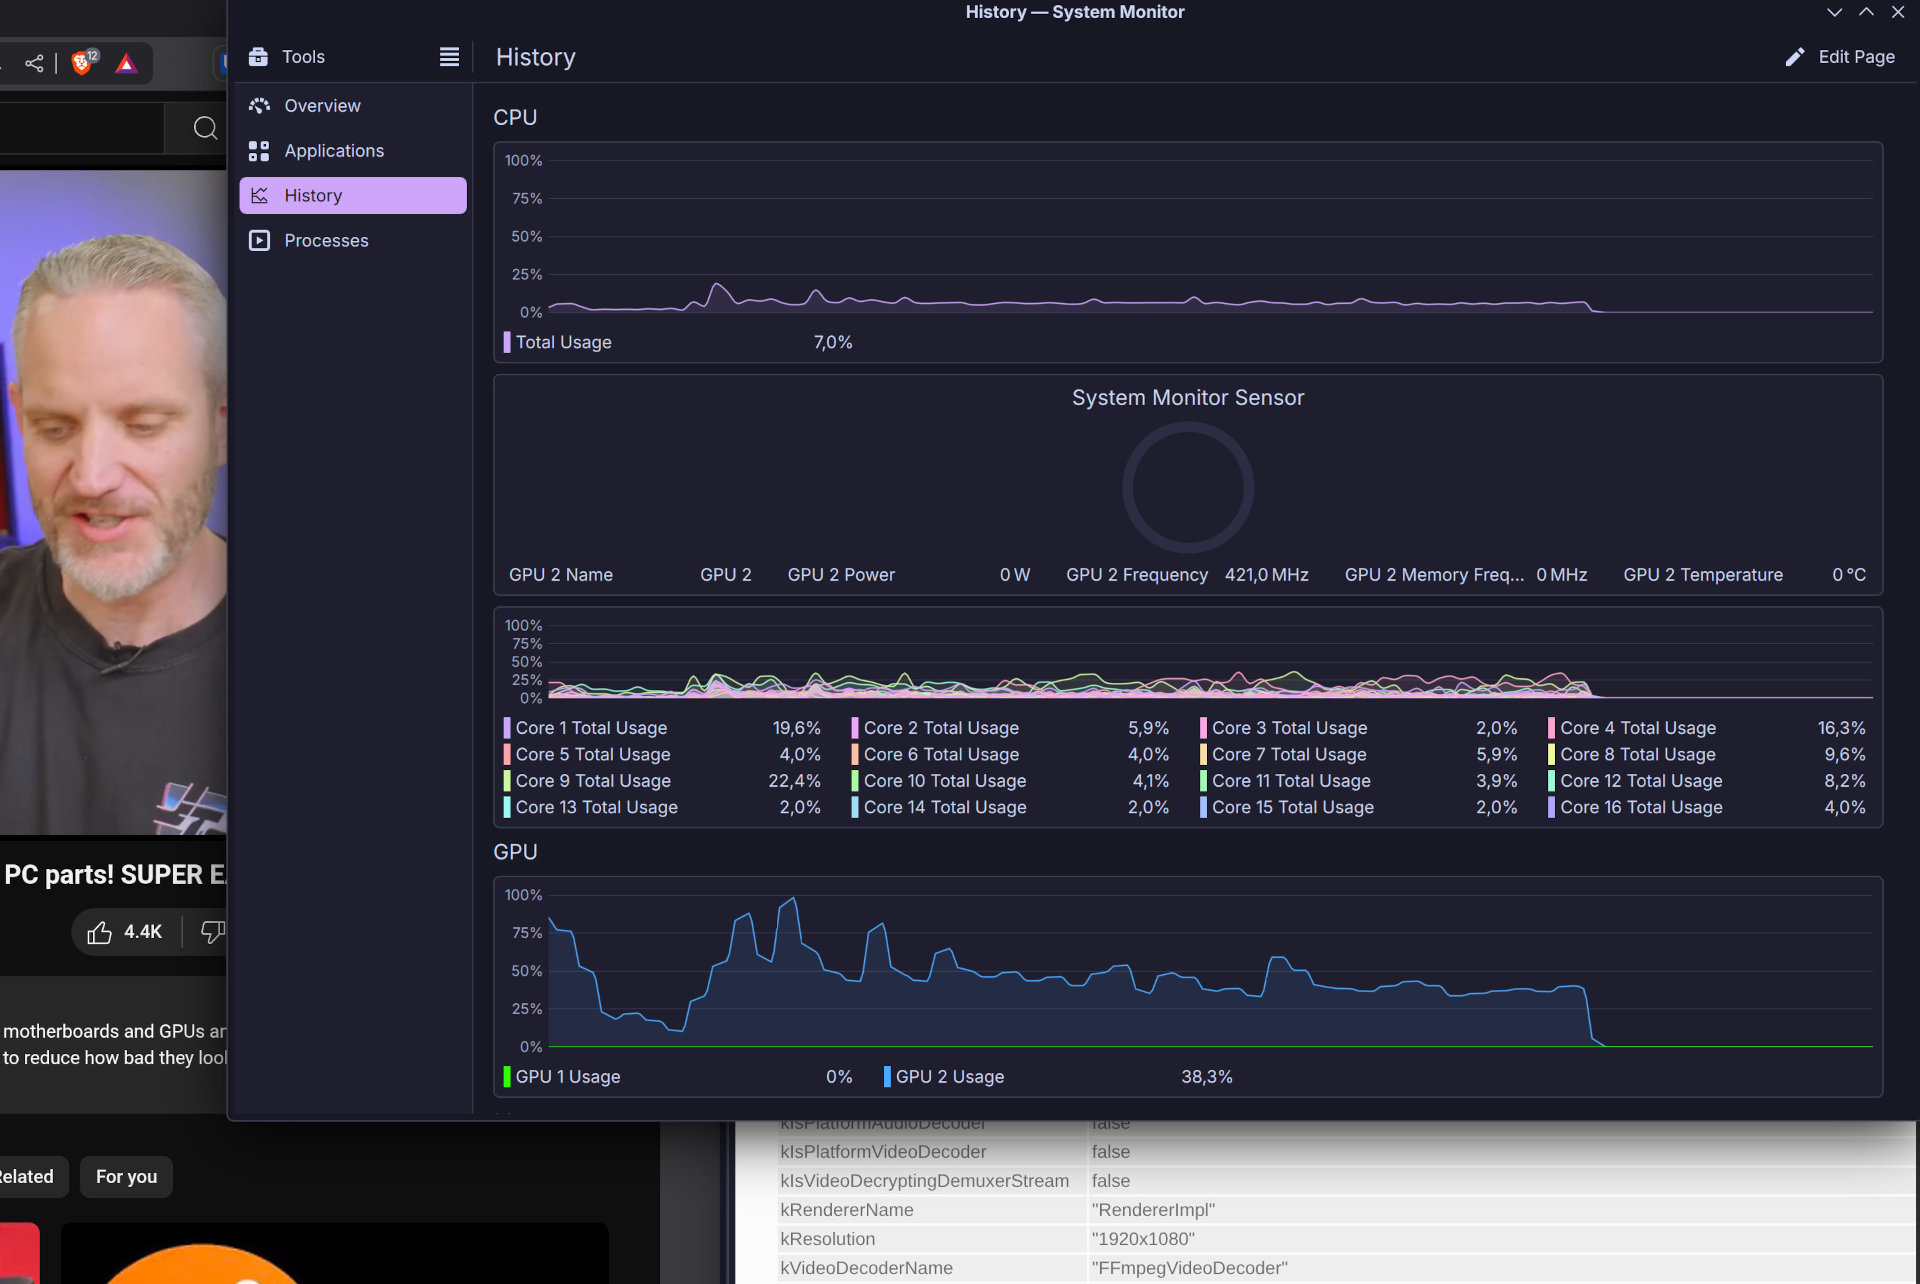Open the Overview page
The image size is (1920, 1284).
[322, 106]
